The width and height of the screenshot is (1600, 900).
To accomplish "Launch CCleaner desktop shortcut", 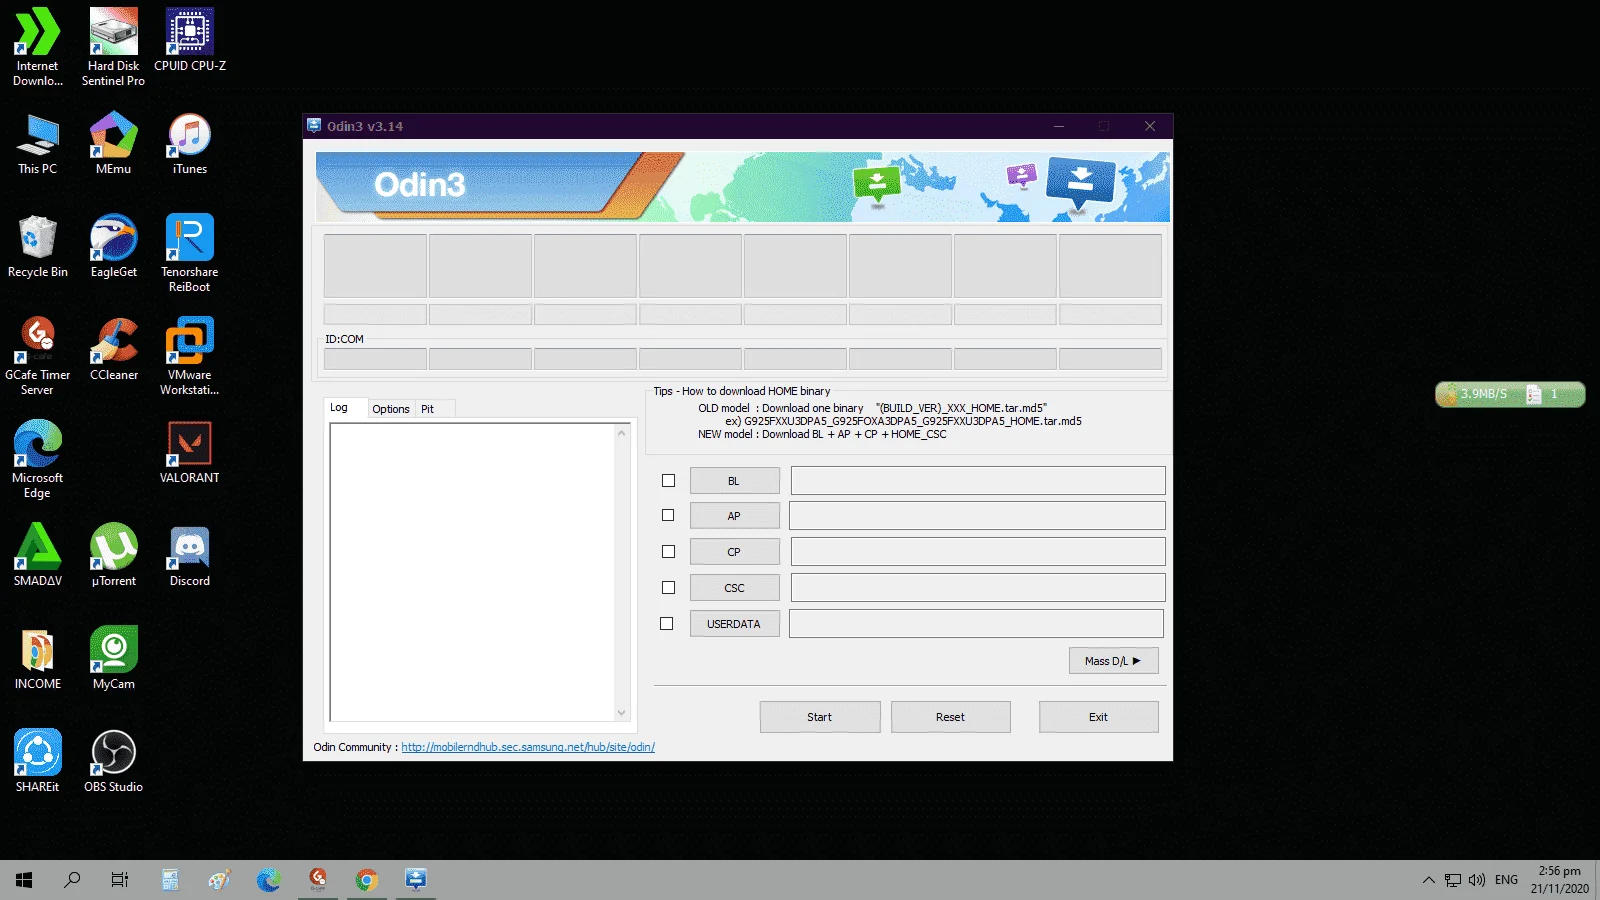I will pos(113,349).
